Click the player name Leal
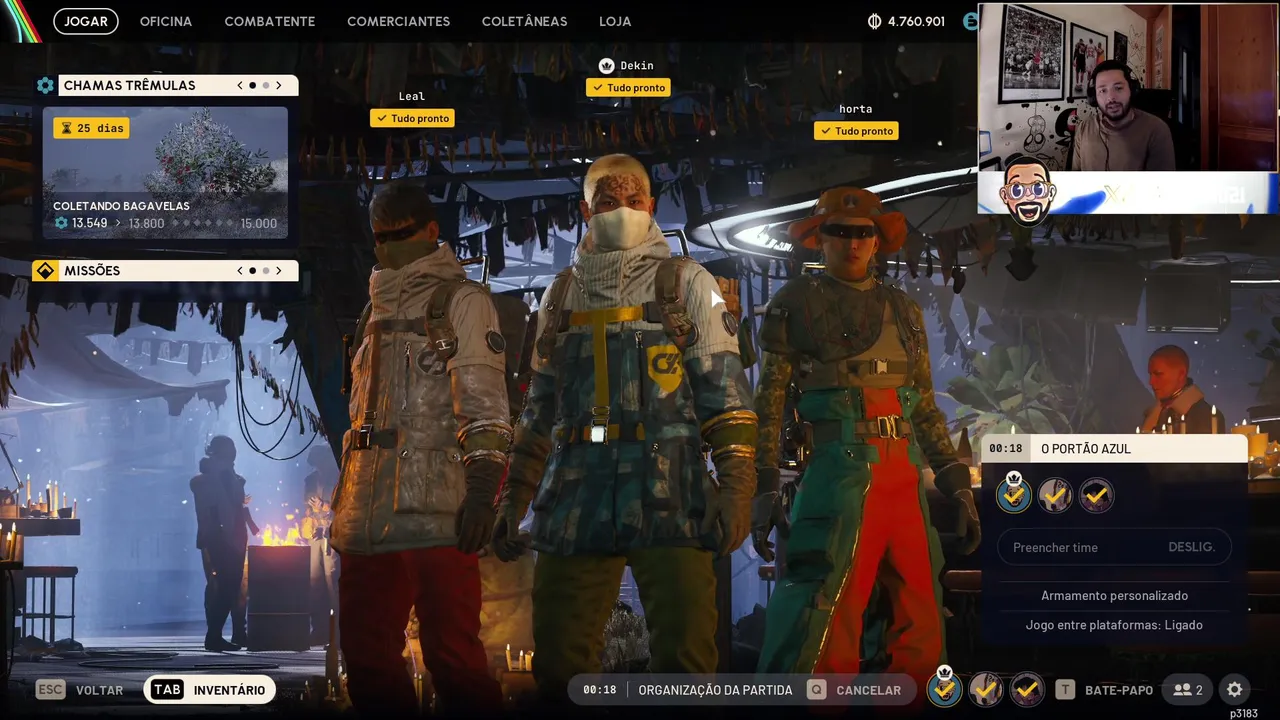 click(x=412, y=97)
